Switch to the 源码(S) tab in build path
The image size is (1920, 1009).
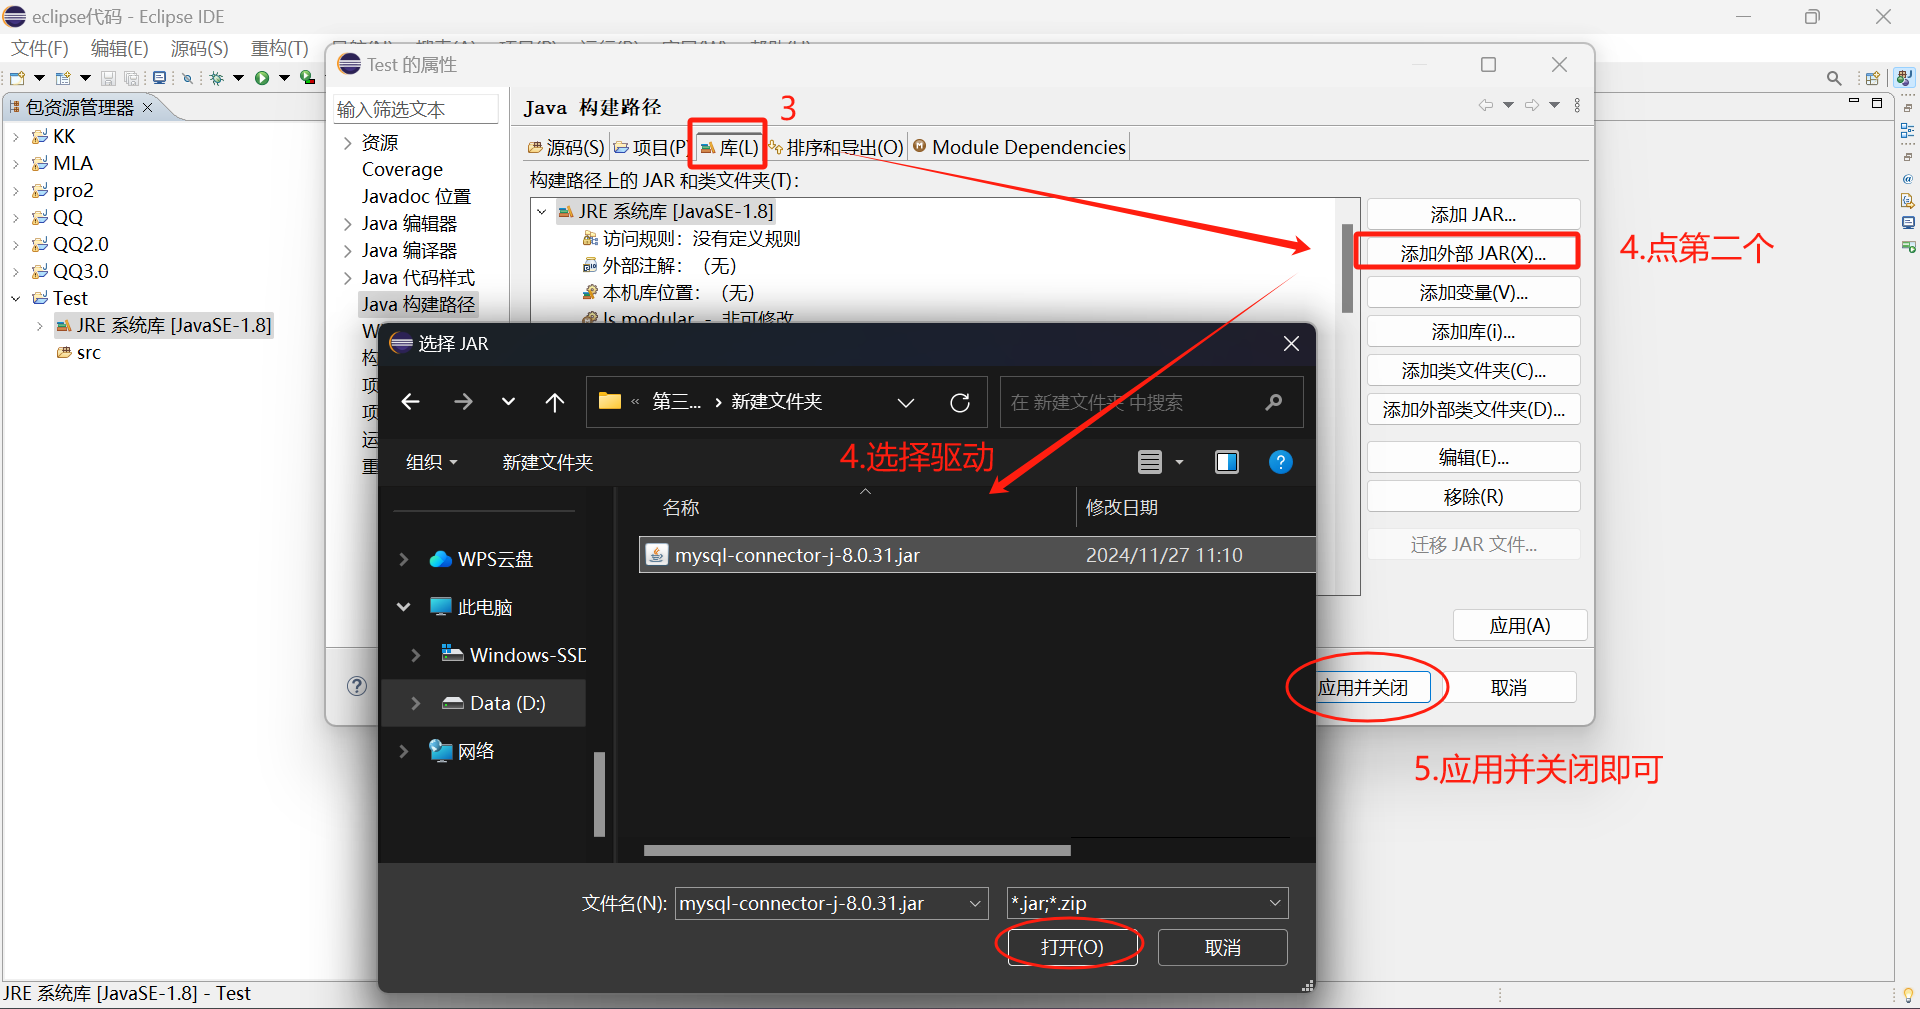[x=566, y=147]
